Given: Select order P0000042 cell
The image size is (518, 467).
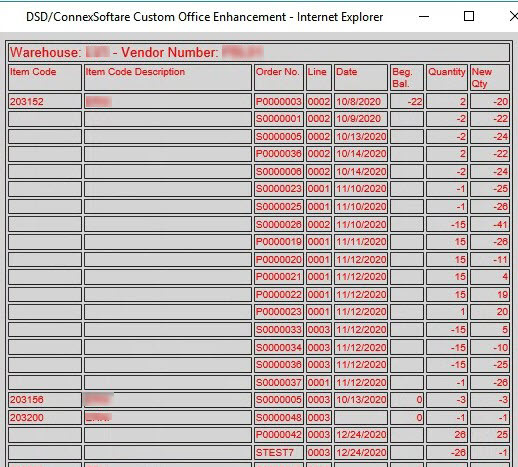Looking at the screenshot, I should click(x=279, y=435).
